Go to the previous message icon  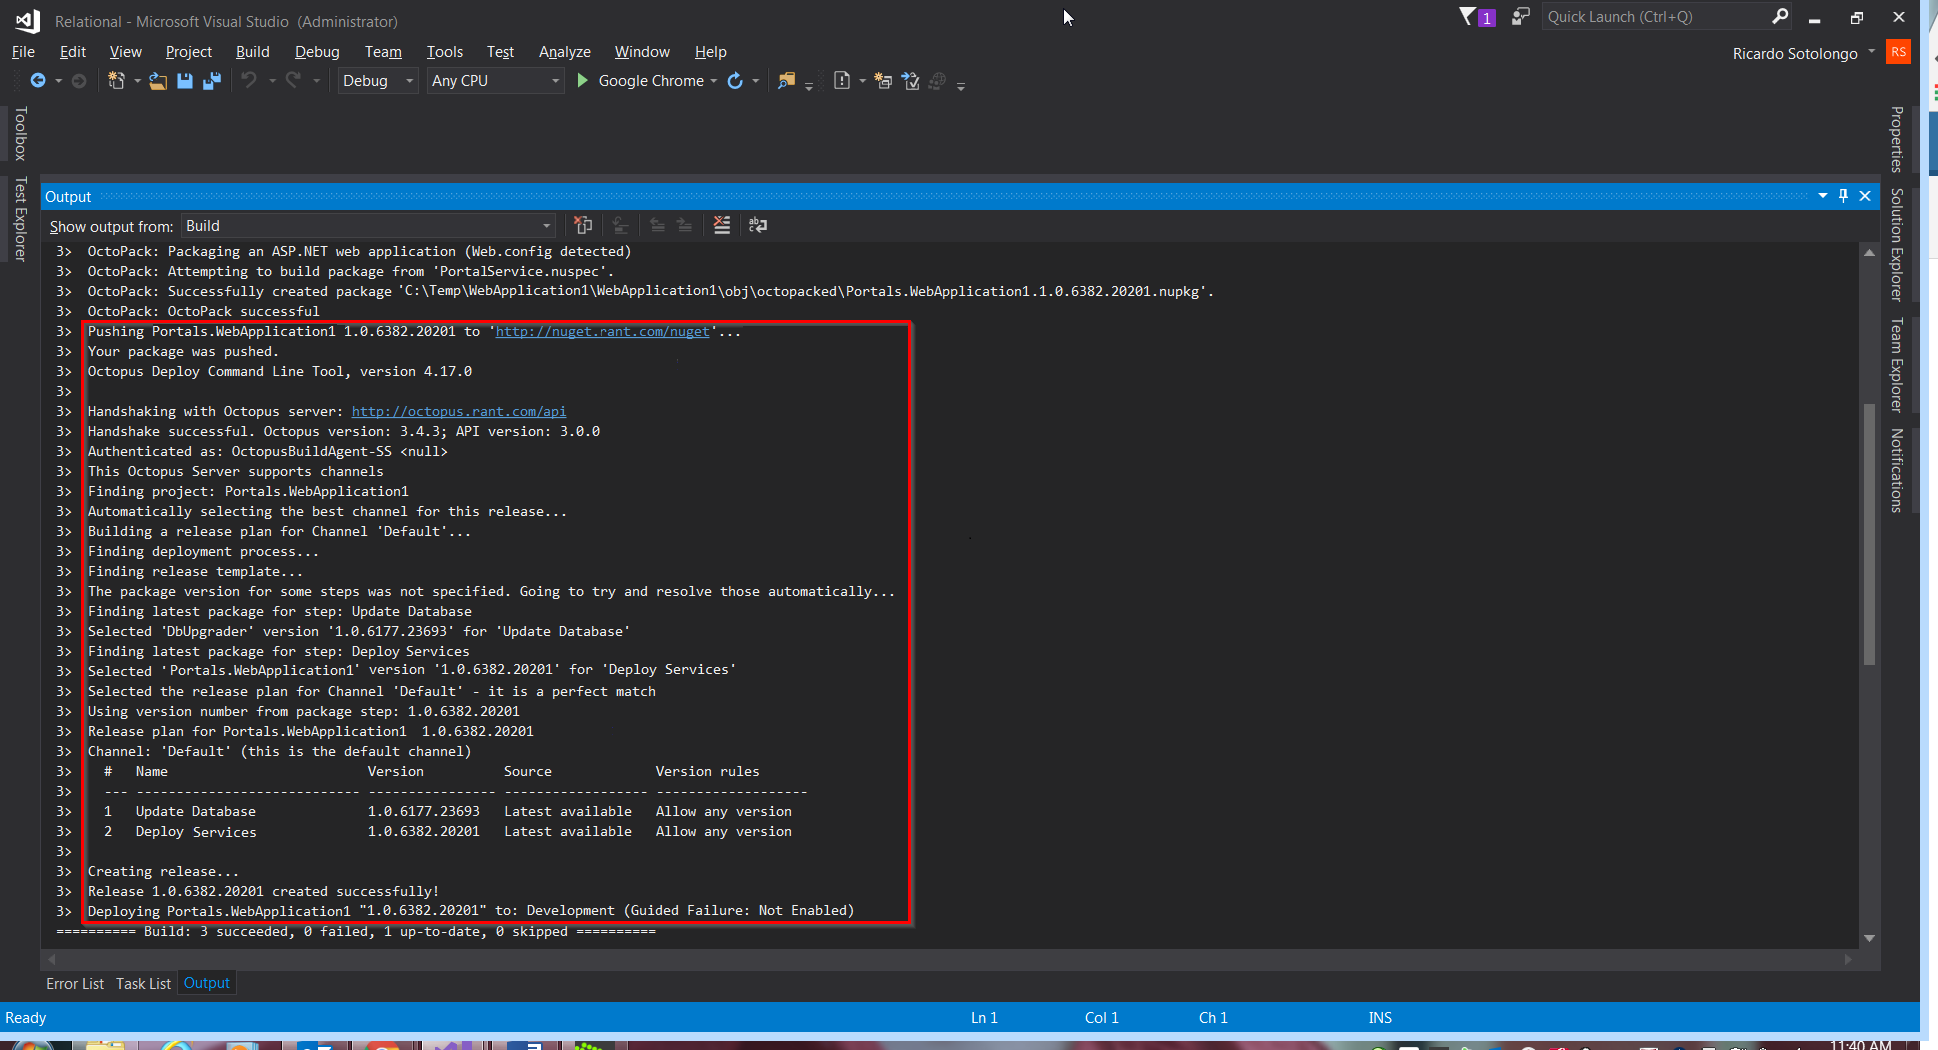click(657, 225)
